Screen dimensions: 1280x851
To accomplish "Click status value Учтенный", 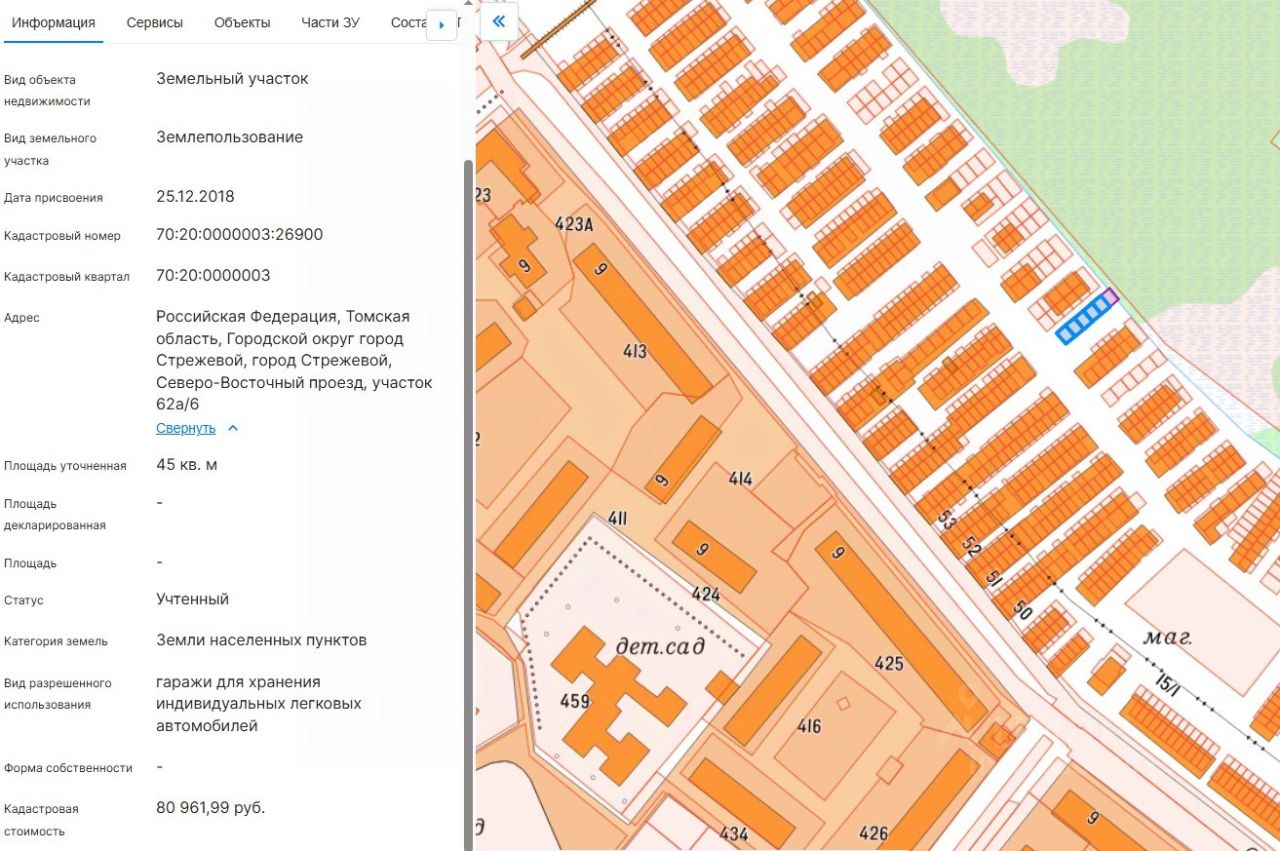I will pos(192,599).
